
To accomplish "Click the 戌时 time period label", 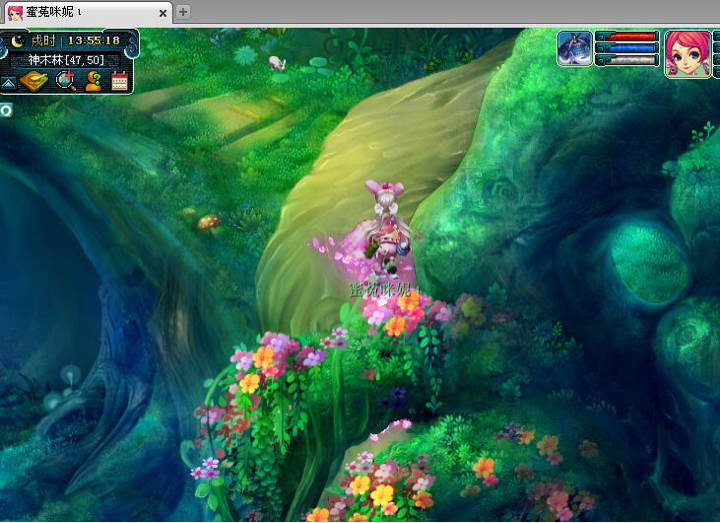I will [x=43, y=41].
